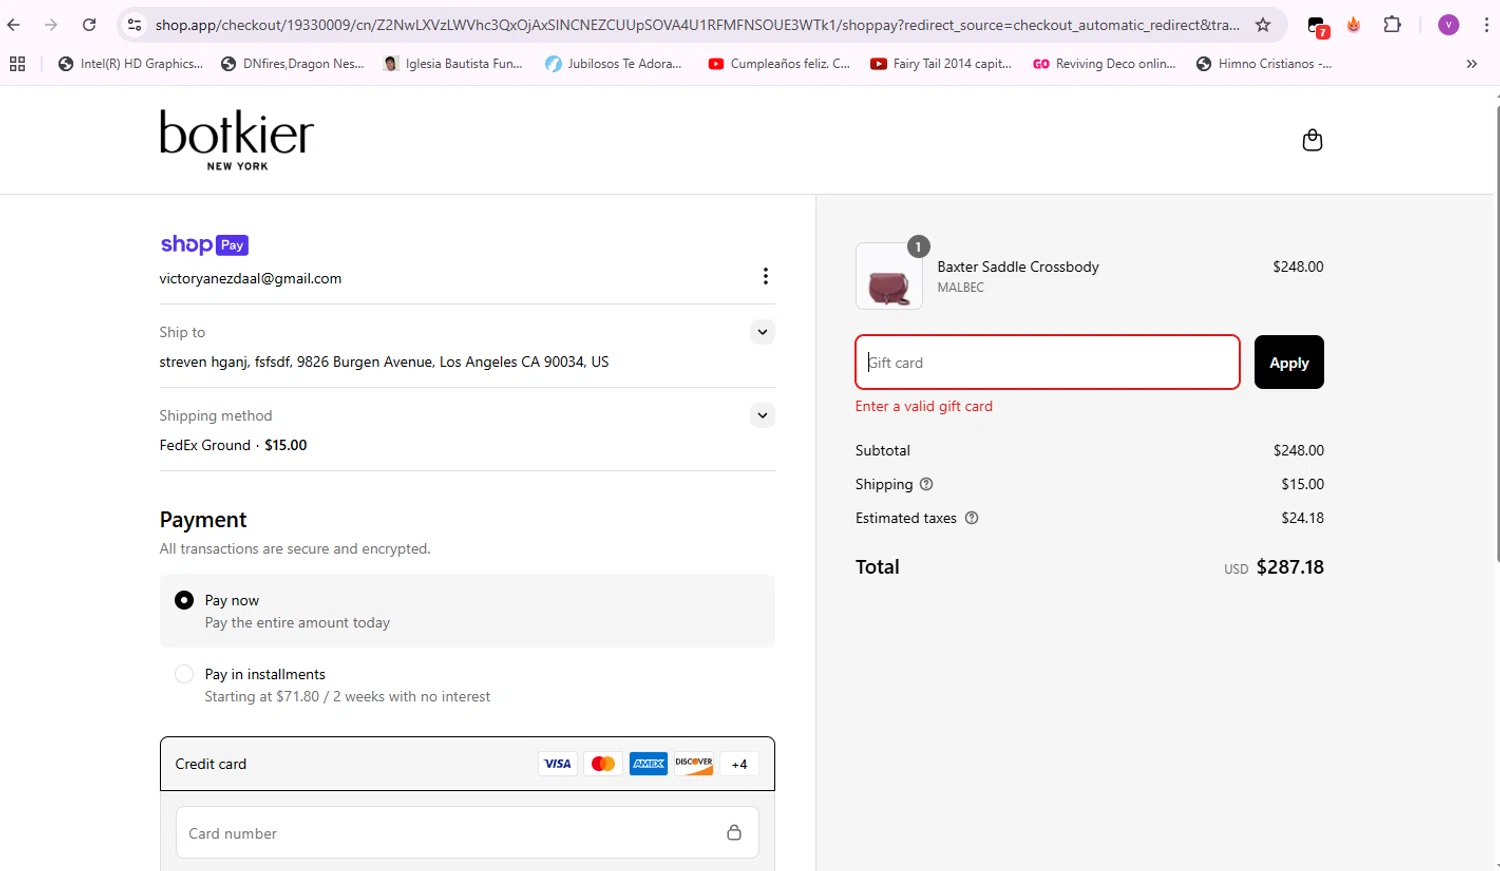This screenshot has width=1500, height=871.
Task: Click the flame extension icon
Action: pyautogui.click(x=1354, y=25)
